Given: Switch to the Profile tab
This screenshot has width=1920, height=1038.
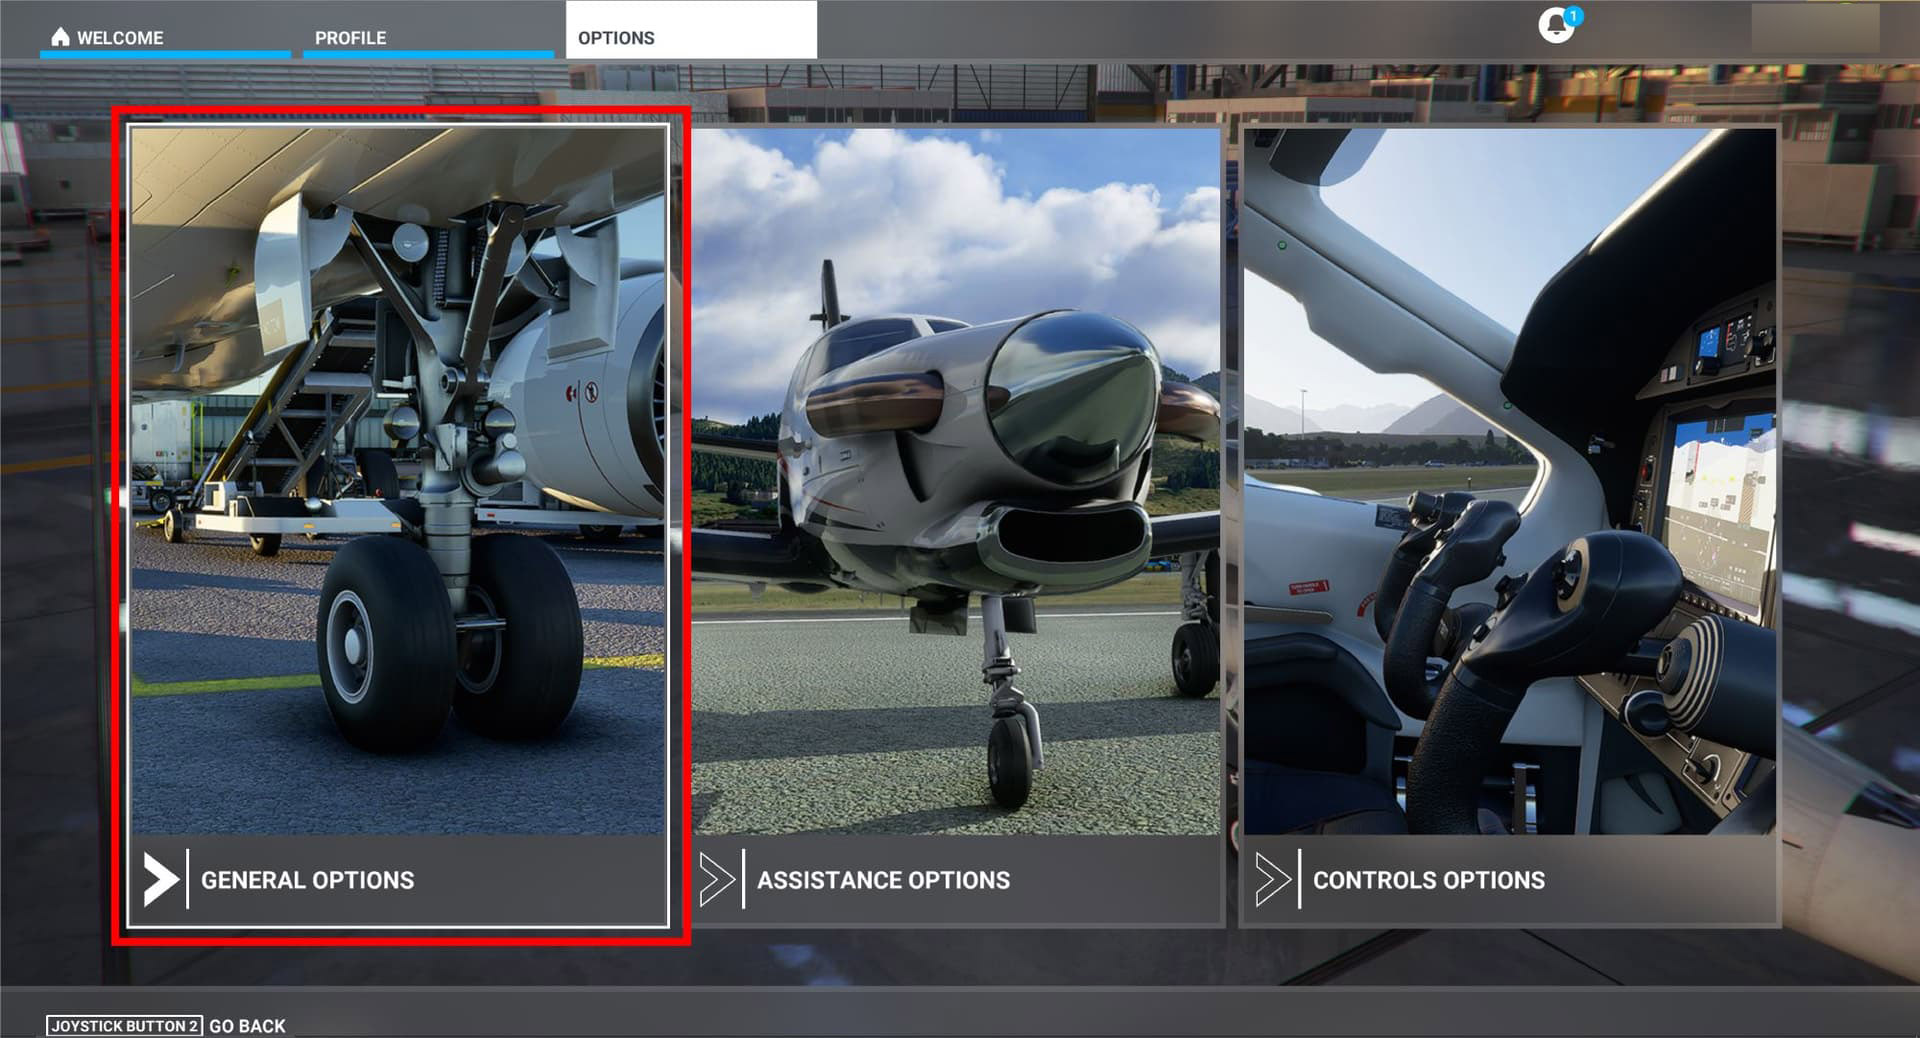Looking at the screenshot, I should [x=428, y=32].
